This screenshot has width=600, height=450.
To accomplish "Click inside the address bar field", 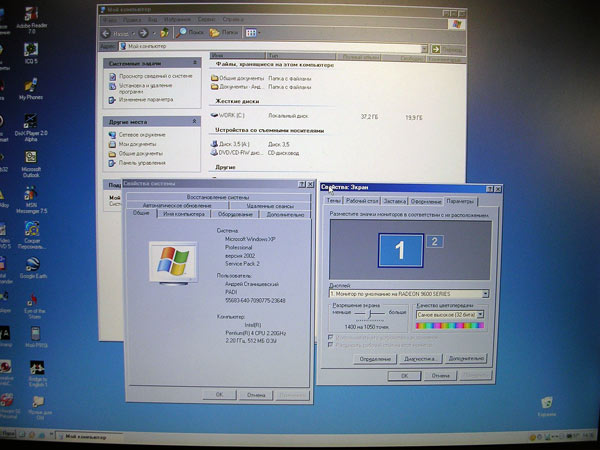I will tap(270, 47).
